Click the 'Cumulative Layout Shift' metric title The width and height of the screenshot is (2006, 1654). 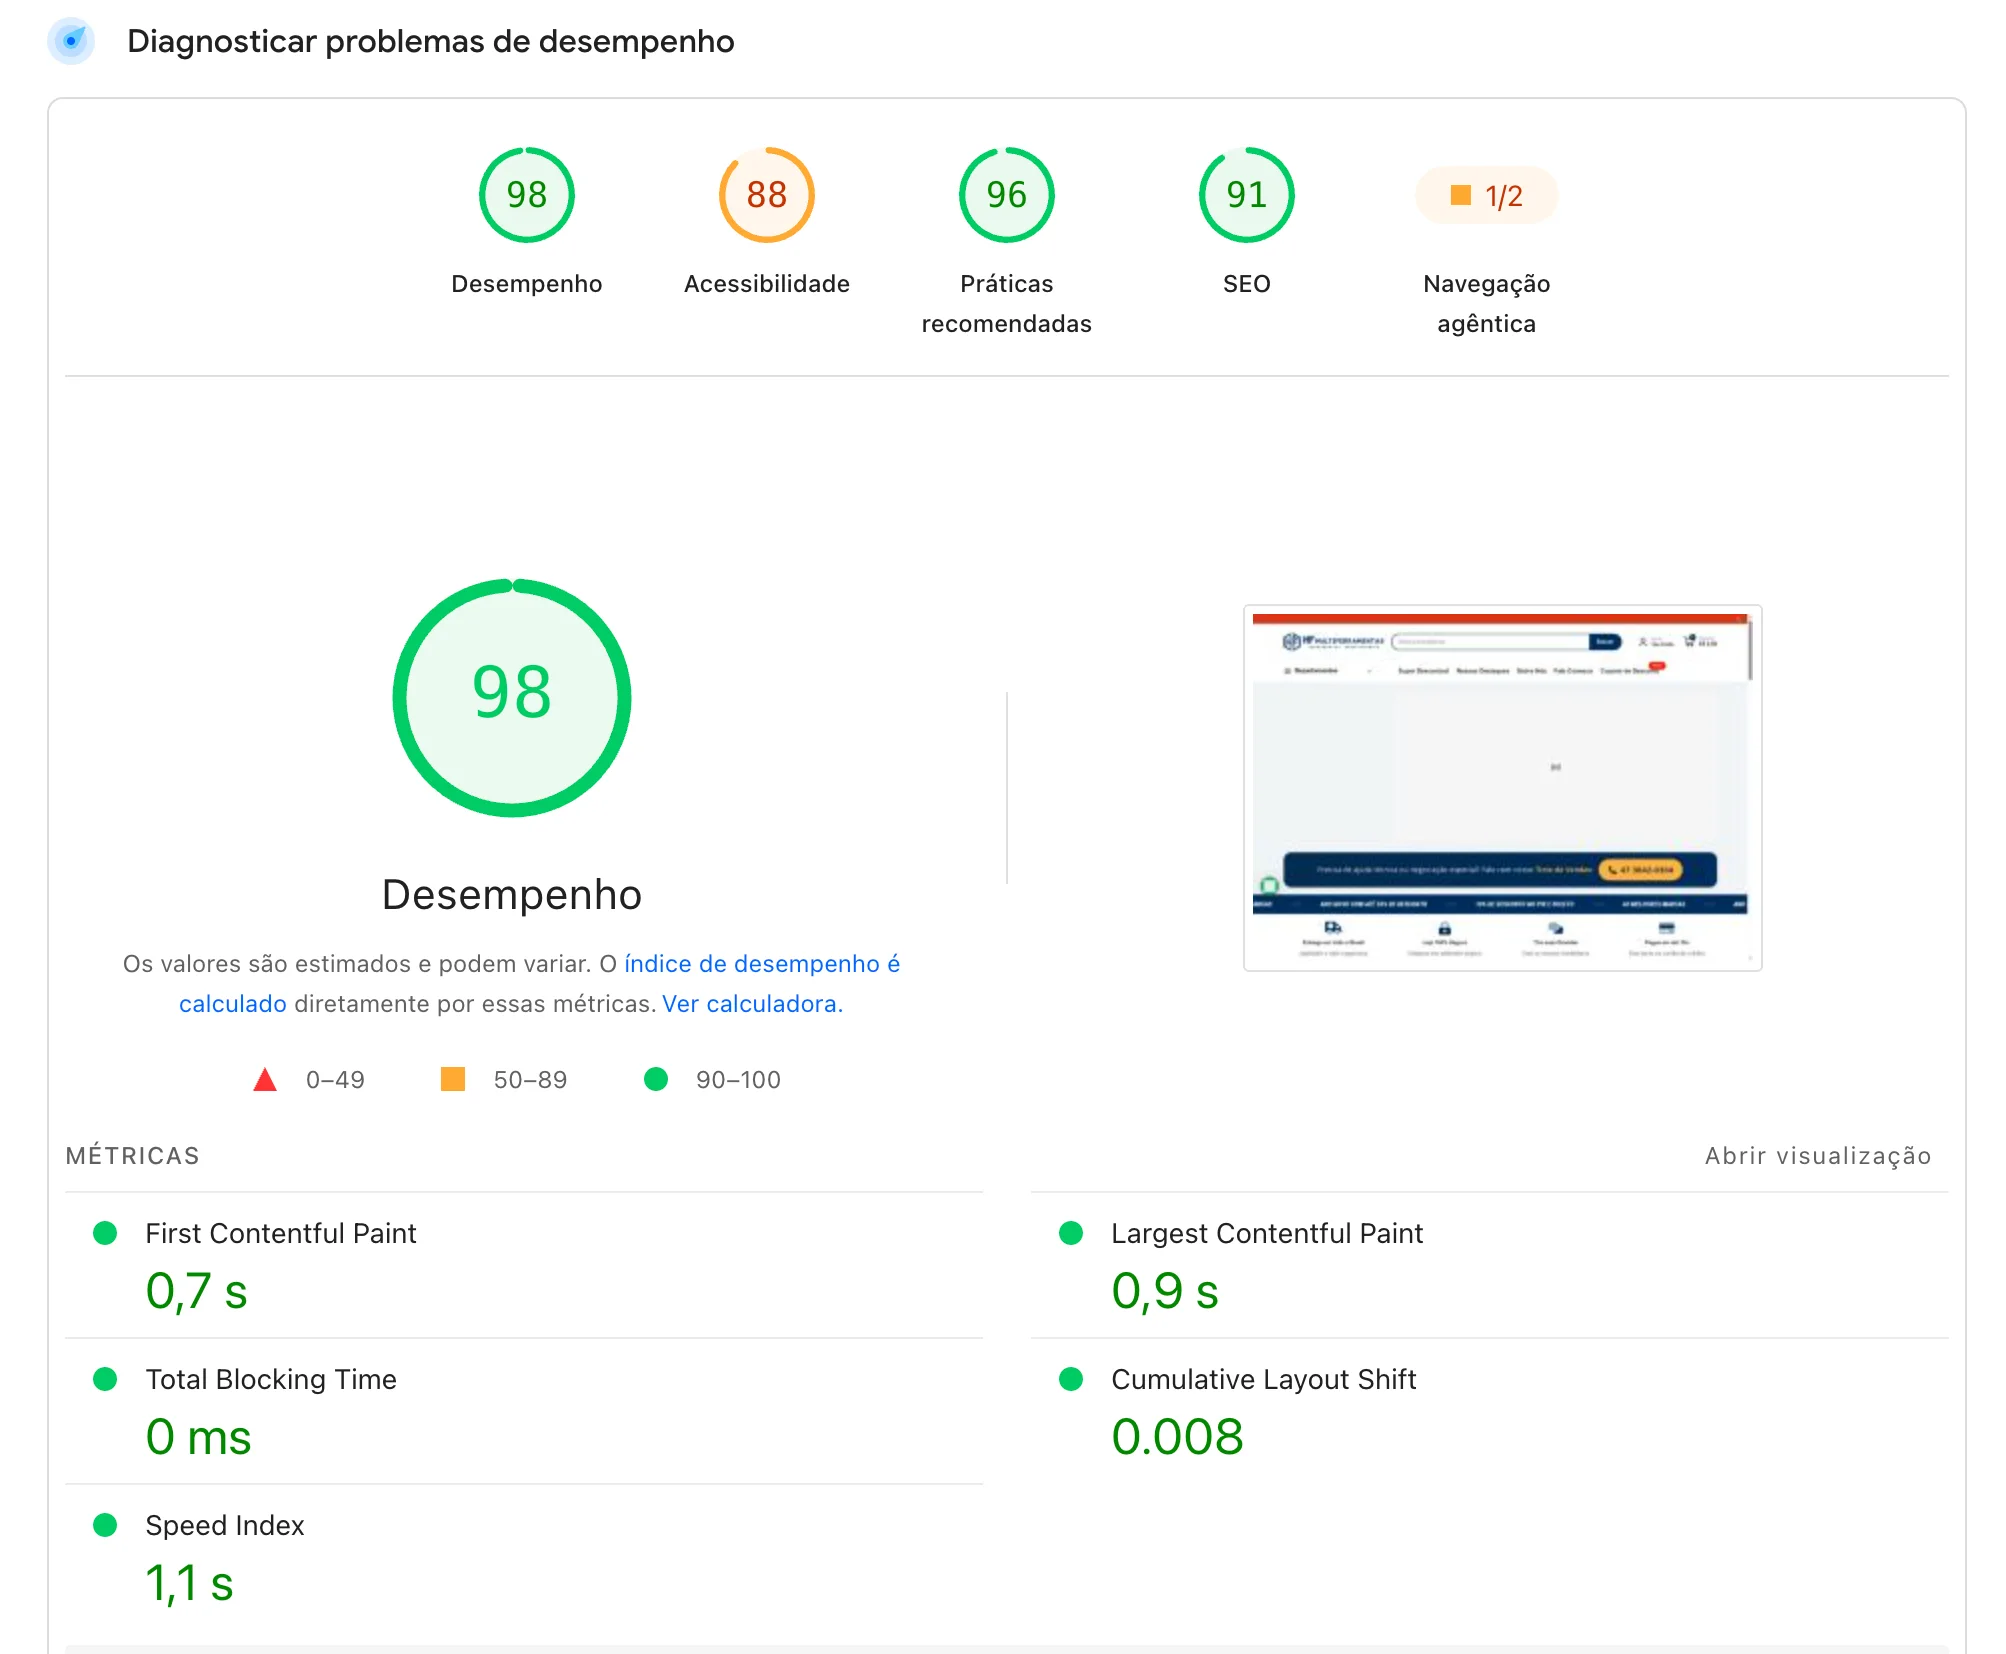coord(1263,1379)
